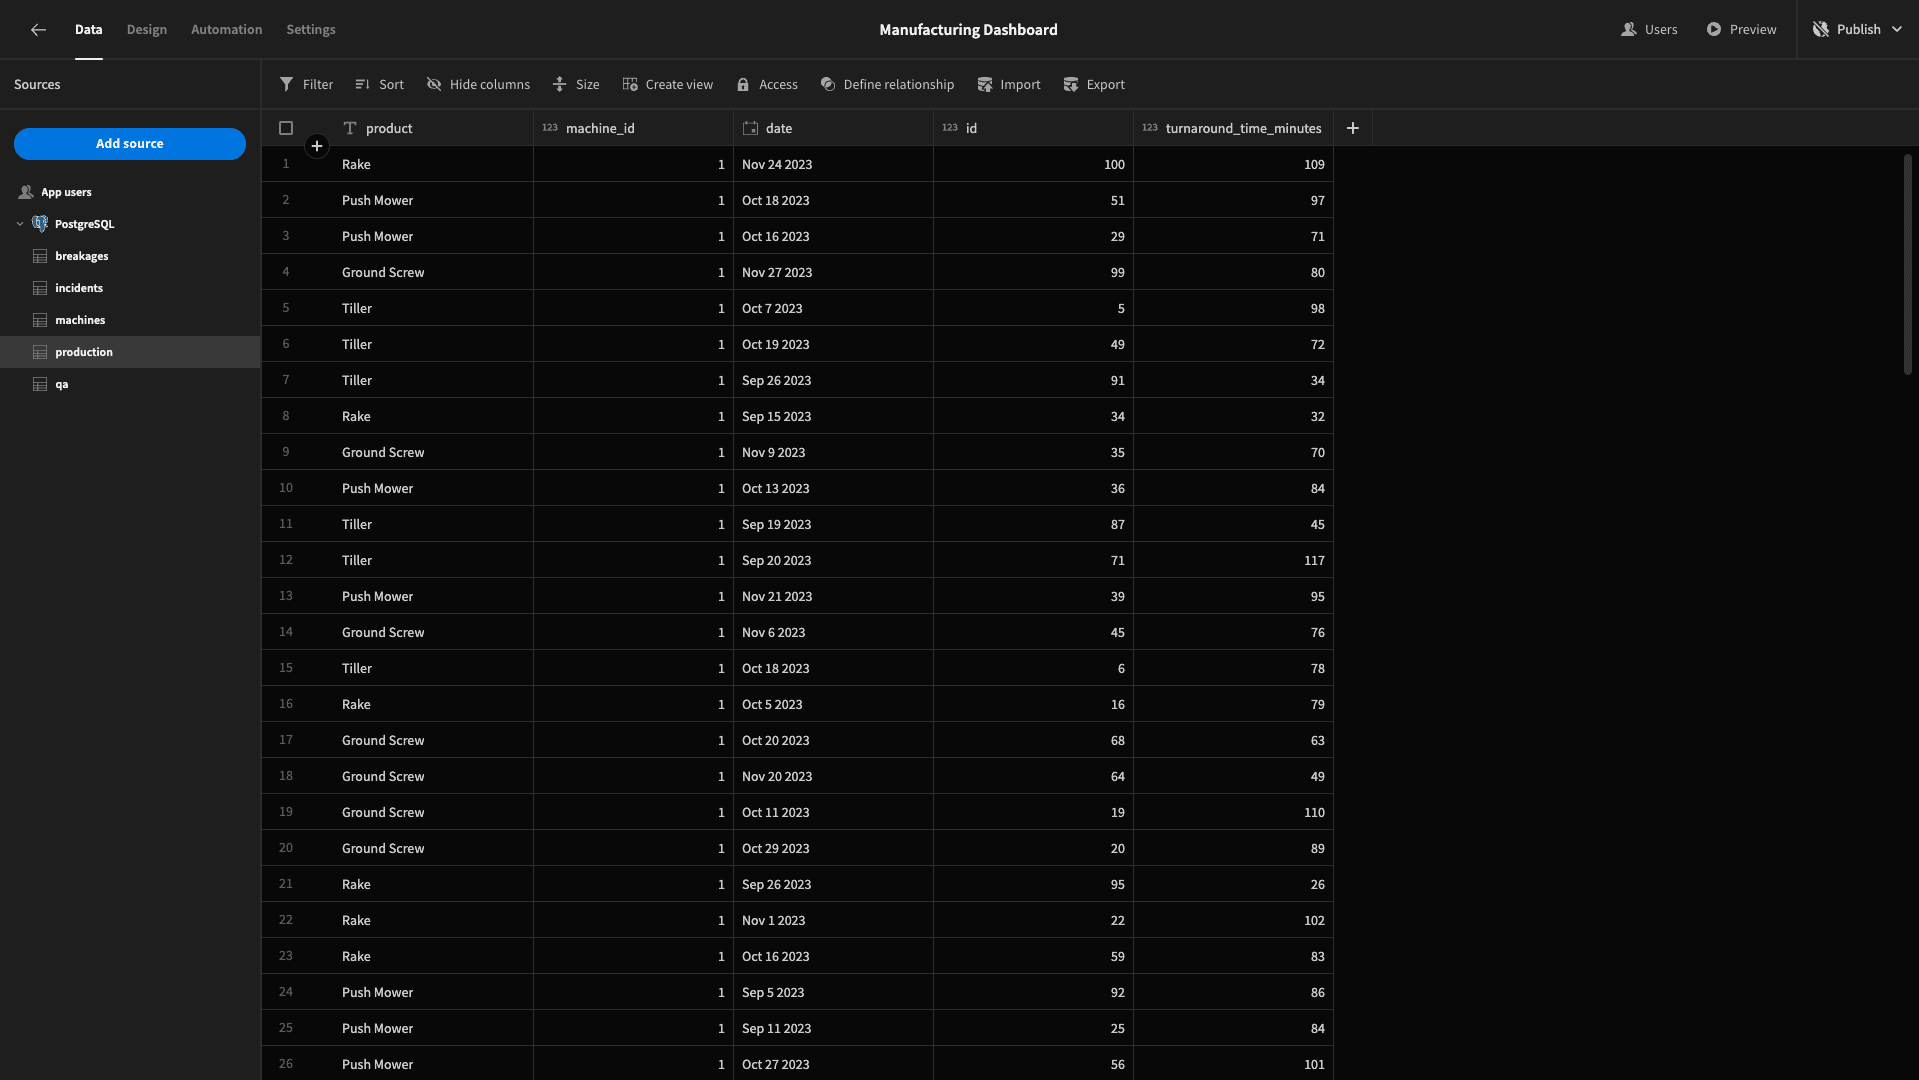Add a new row with the plus button

point(316,147)
